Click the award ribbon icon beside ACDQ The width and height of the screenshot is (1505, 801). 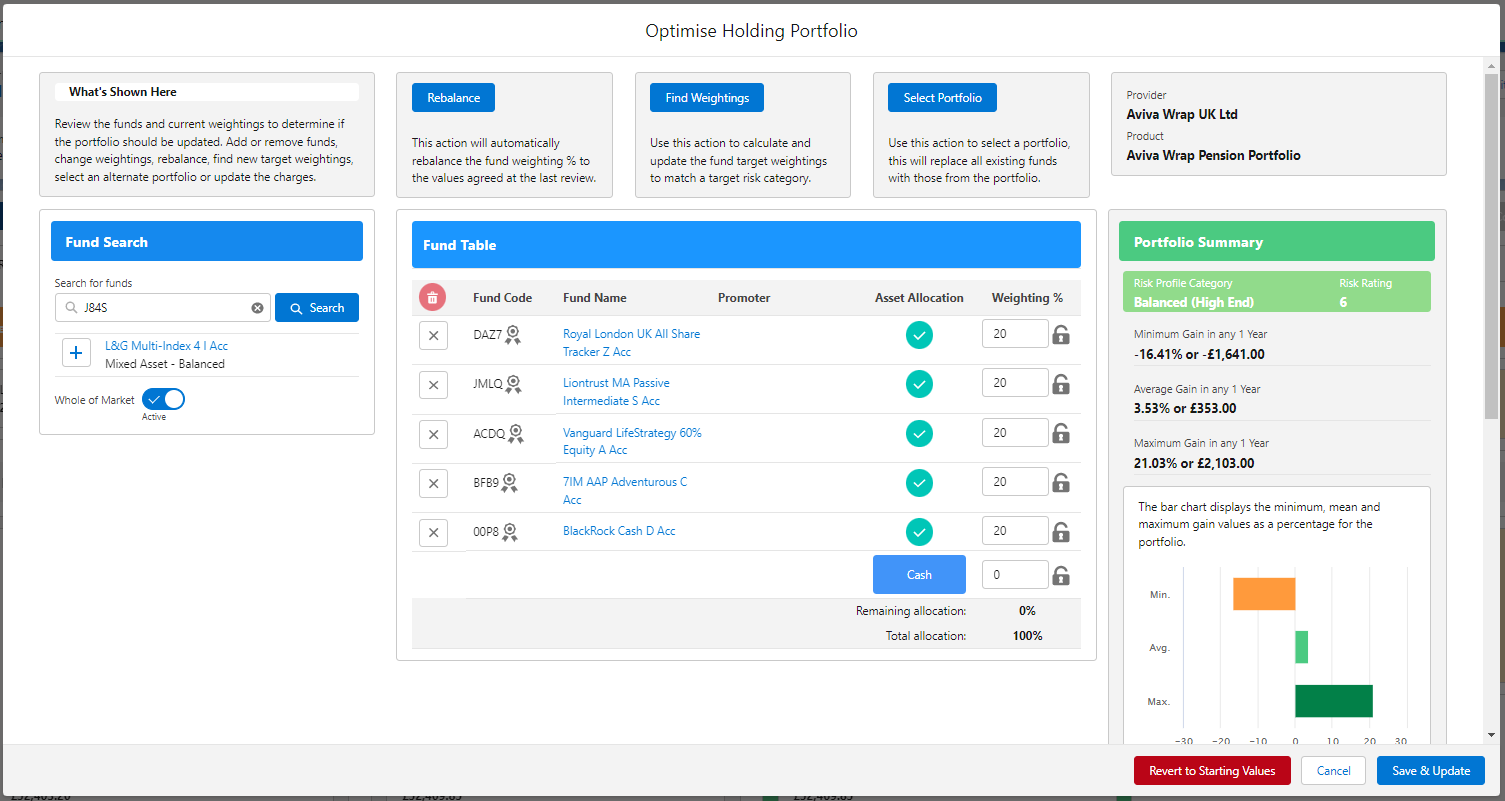(x=516, y=434)
